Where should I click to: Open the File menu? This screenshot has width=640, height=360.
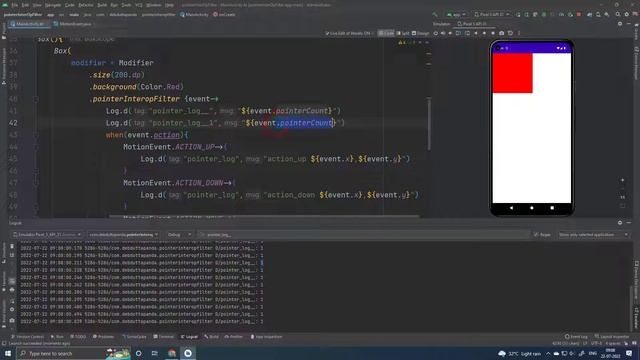click(15, 5)
